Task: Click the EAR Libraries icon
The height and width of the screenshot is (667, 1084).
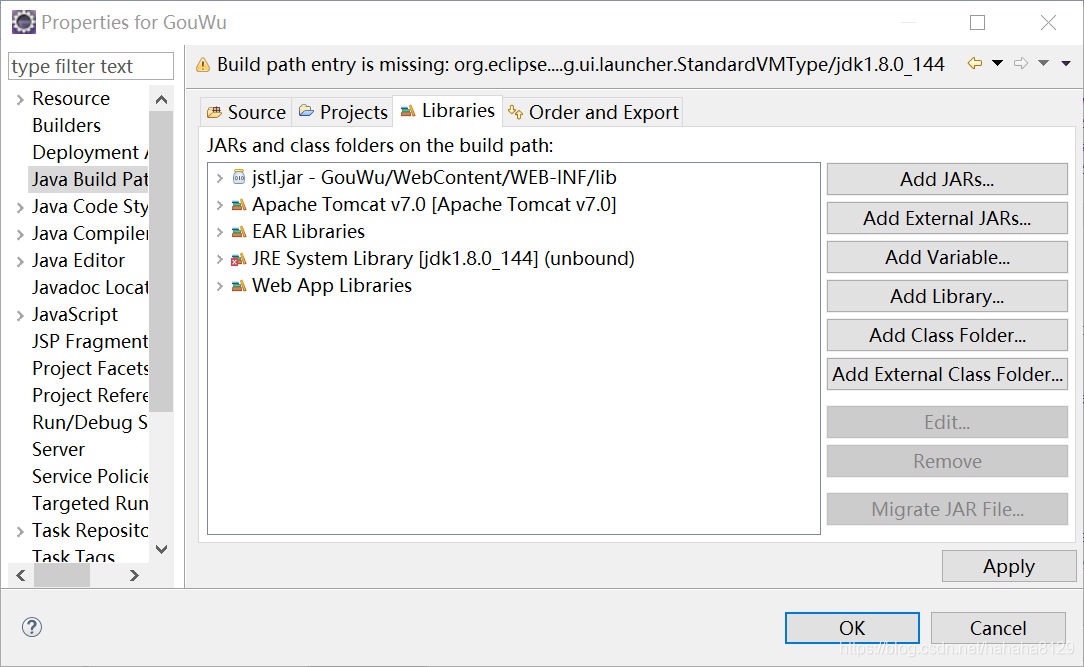Action: (x=239, y=232)
